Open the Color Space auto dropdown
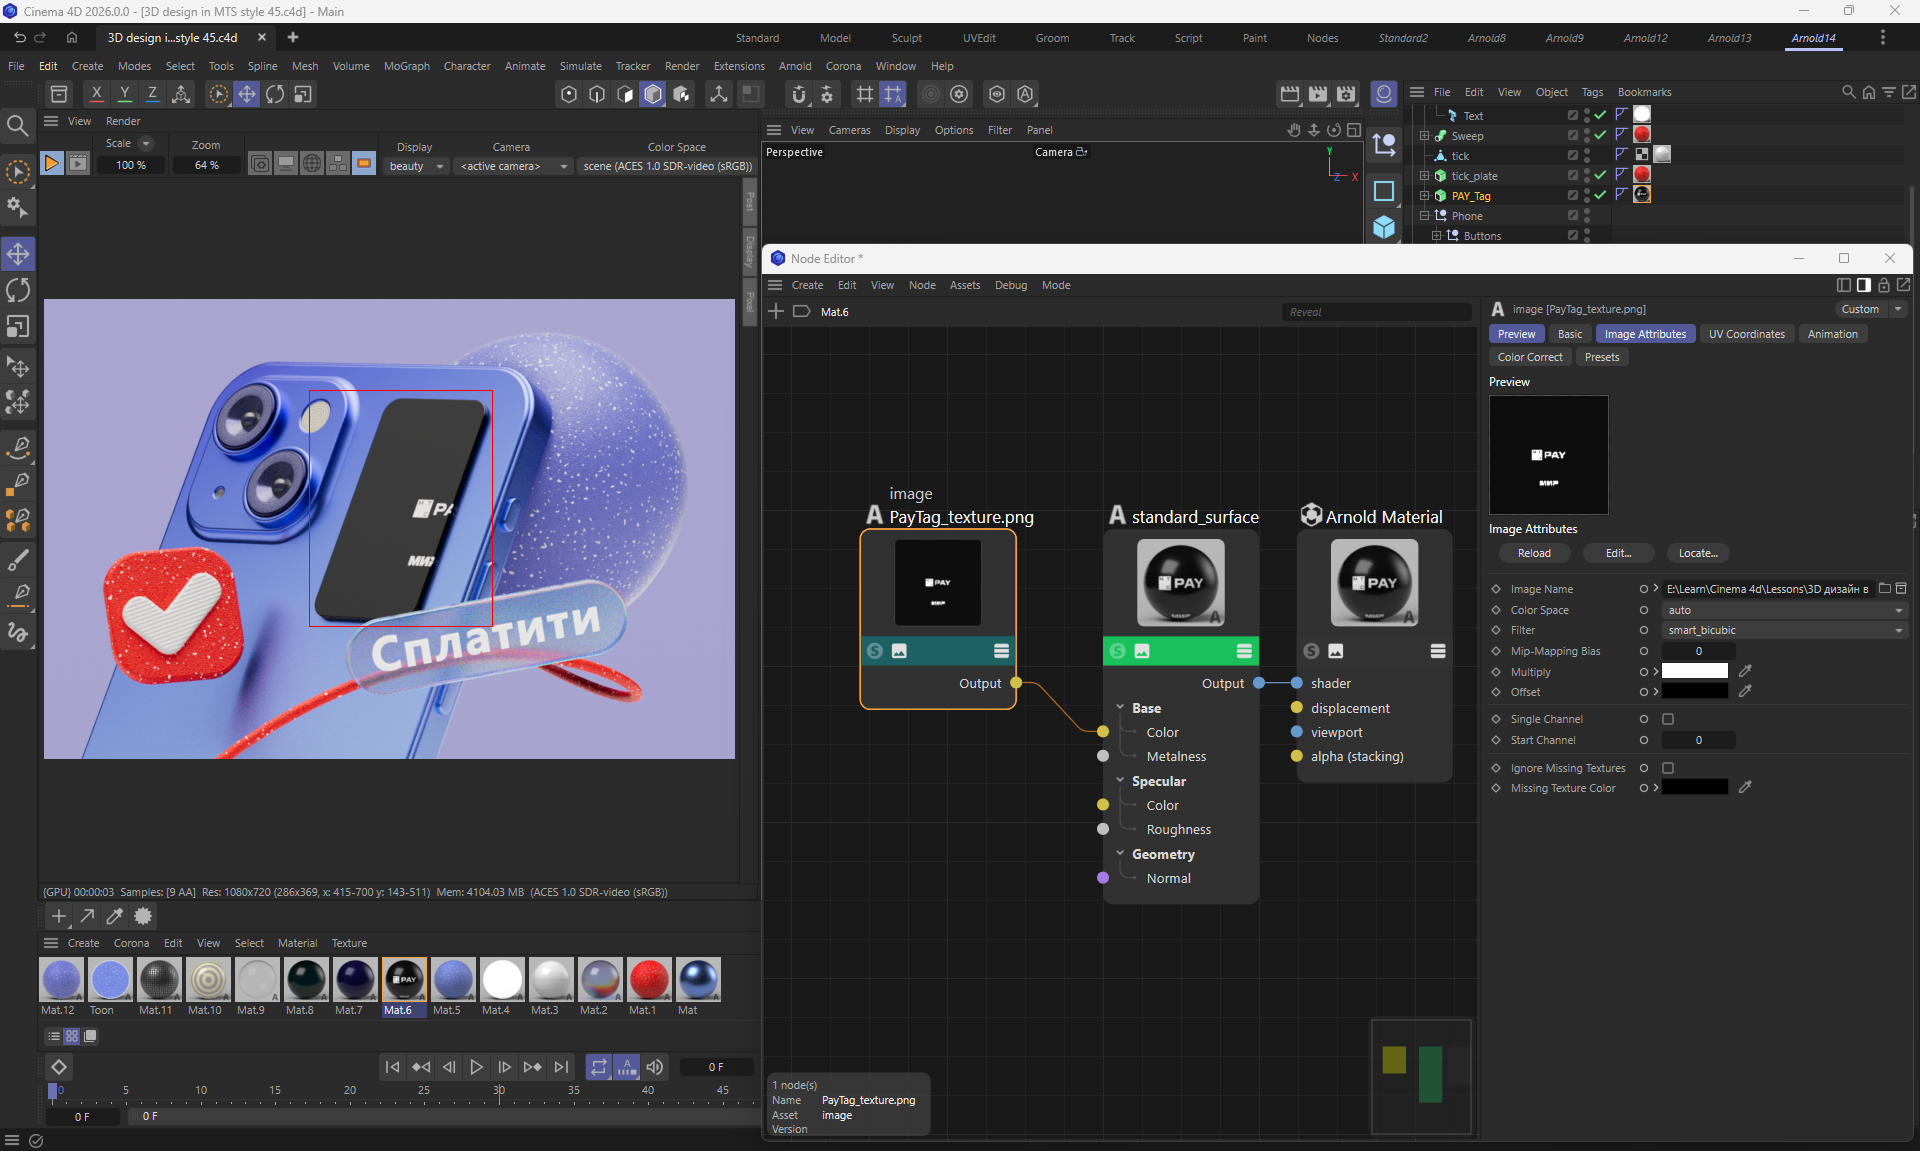This screenshot has width=1920, height=1151. (x=1784, y=610)
